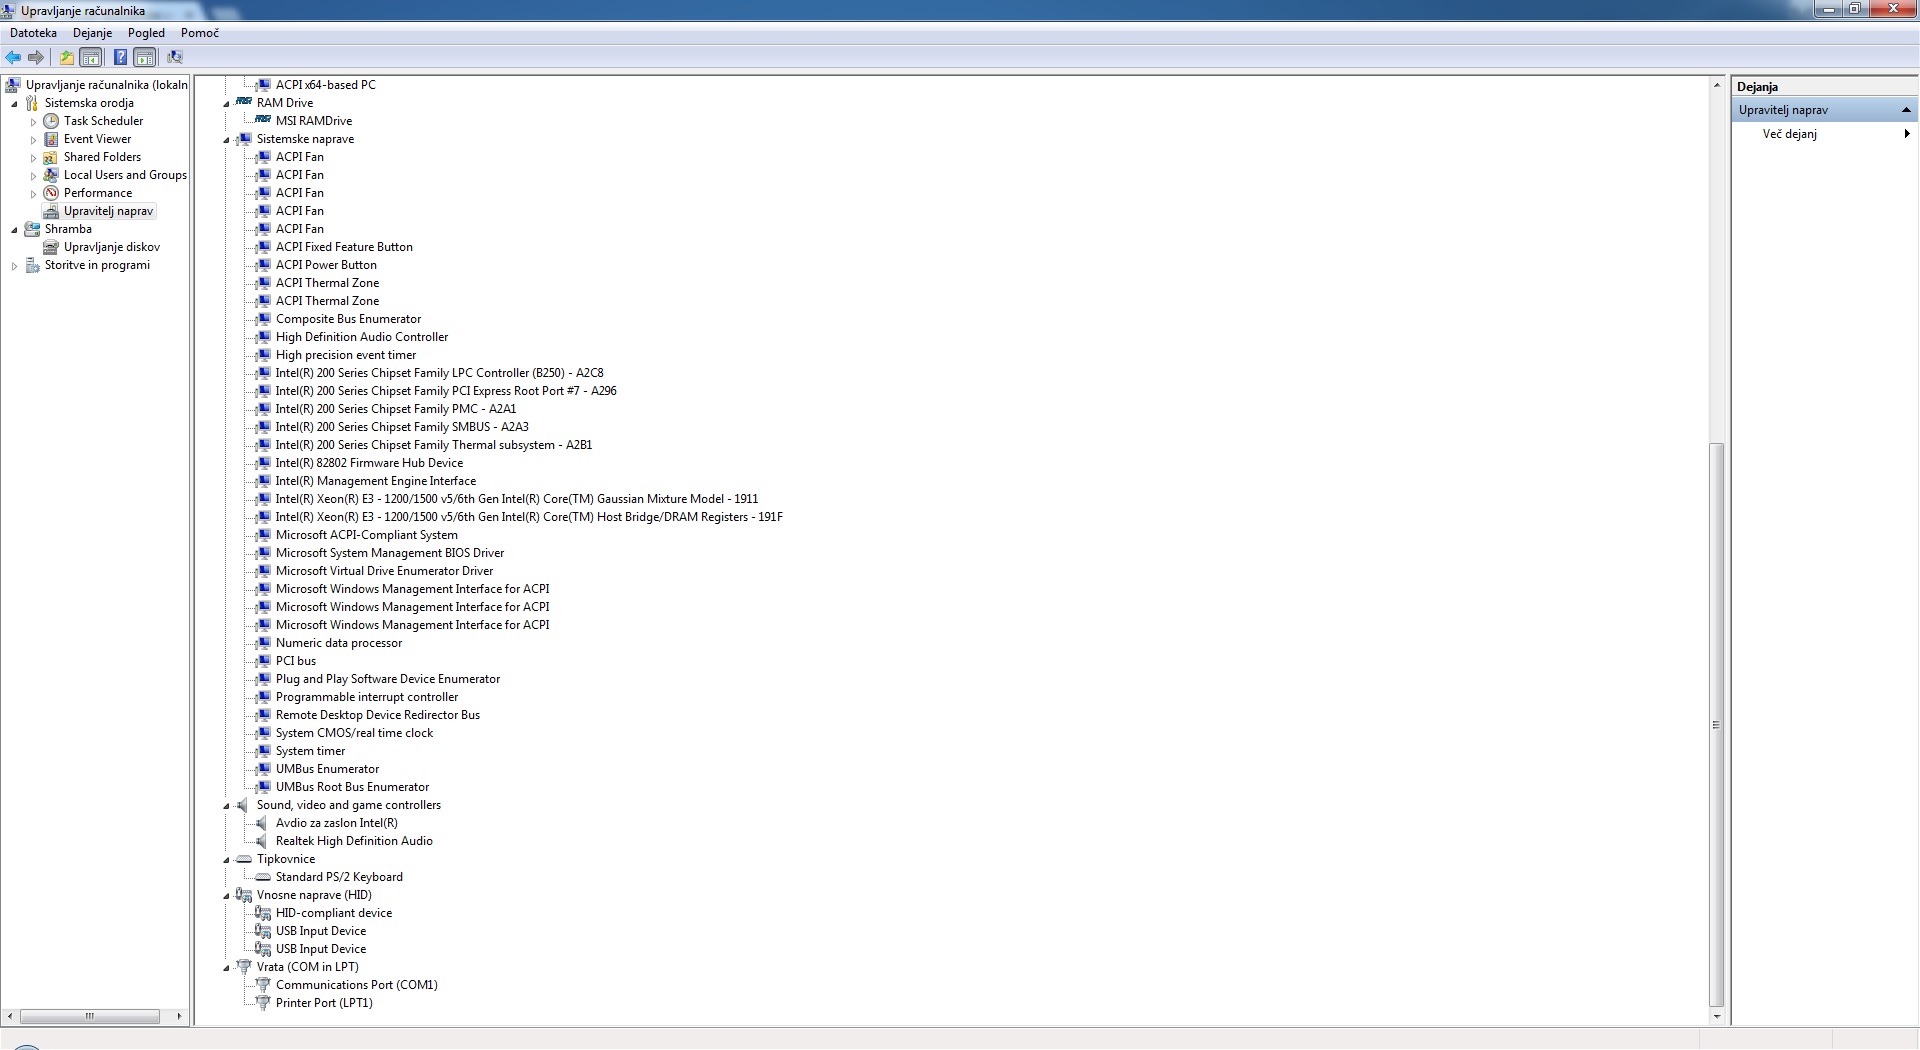1920x1050 pixels.
Task: Select Intel(R) 82802 Firmware Hub Device
Action: point(369,463)
